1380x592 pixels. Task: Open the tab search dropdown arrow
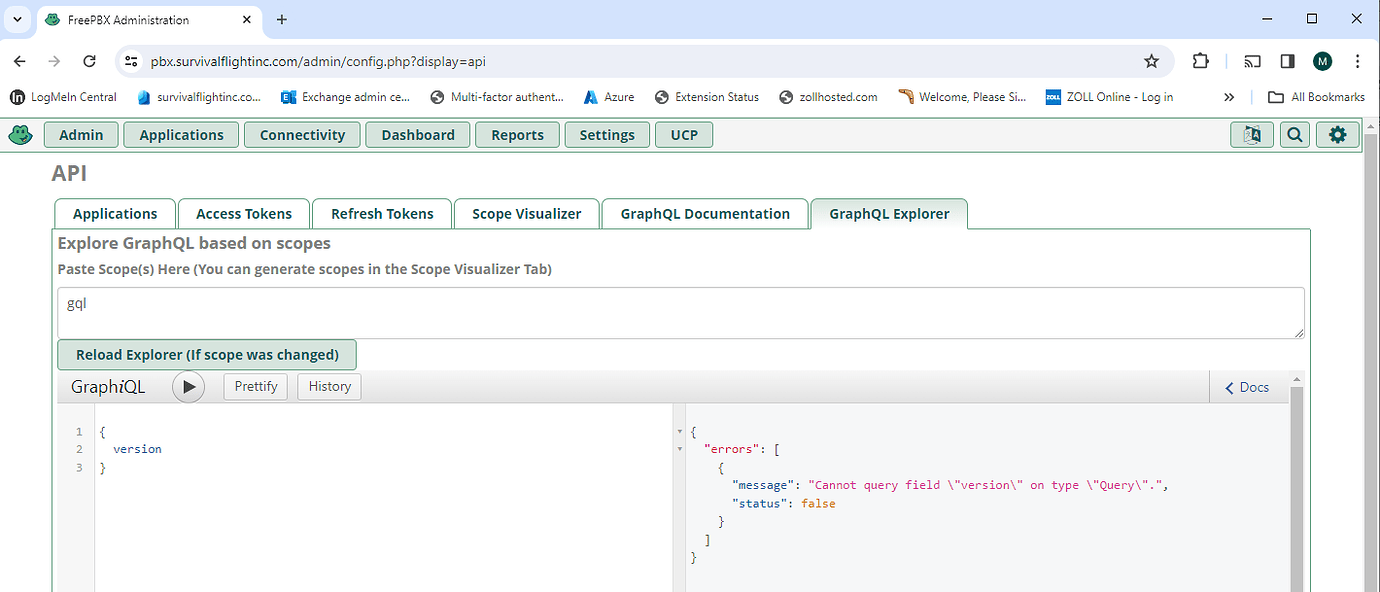17,20
